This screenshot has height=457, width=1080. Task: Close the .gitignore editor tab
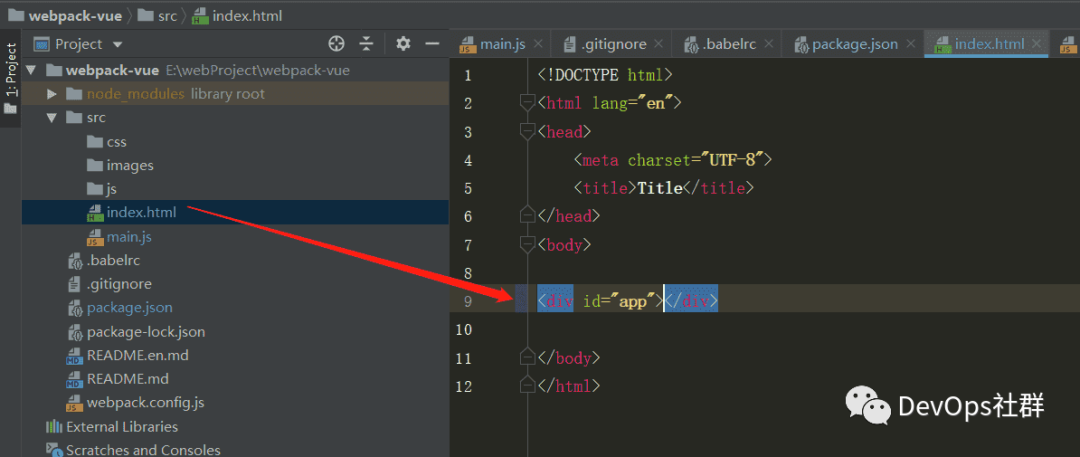click(659, 45)
